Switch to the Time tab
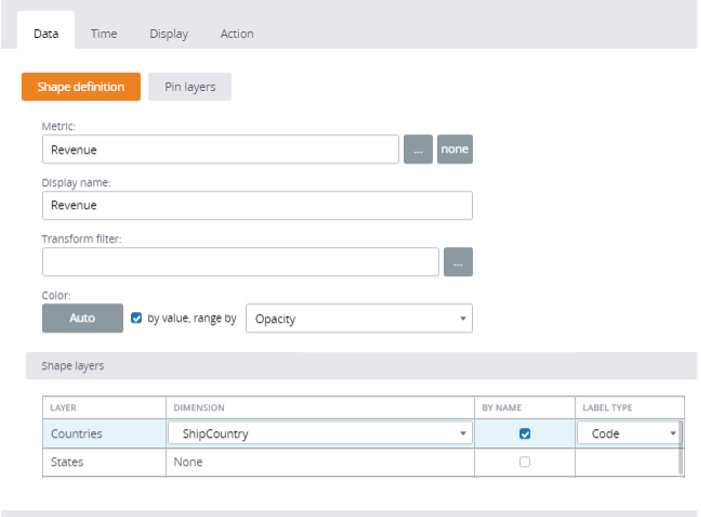 point(104,34)
